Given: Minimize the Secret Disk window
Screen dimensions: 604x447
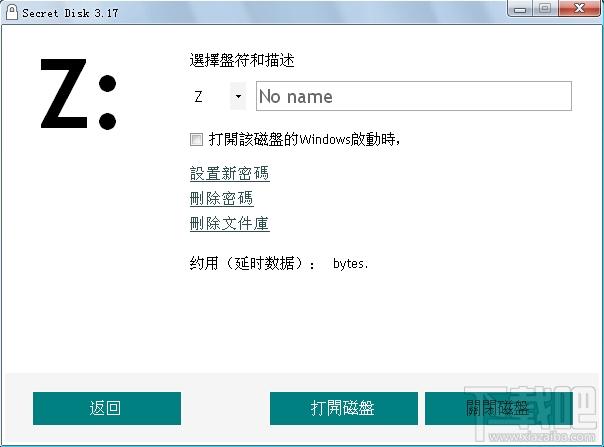Looking at the screenshot, I should coord(520,8).
